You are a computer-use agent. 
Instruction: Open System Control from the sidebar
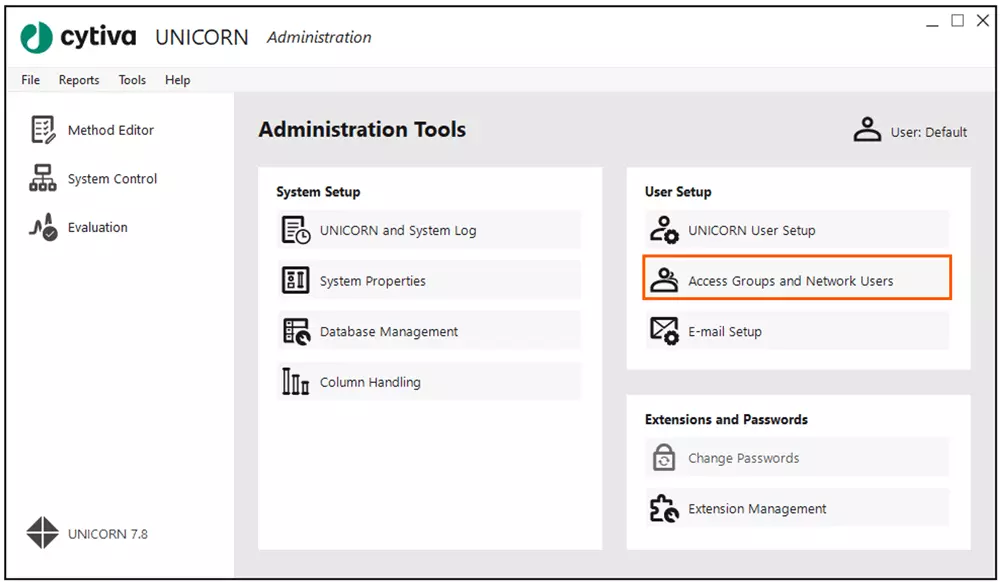pos(110,179)
